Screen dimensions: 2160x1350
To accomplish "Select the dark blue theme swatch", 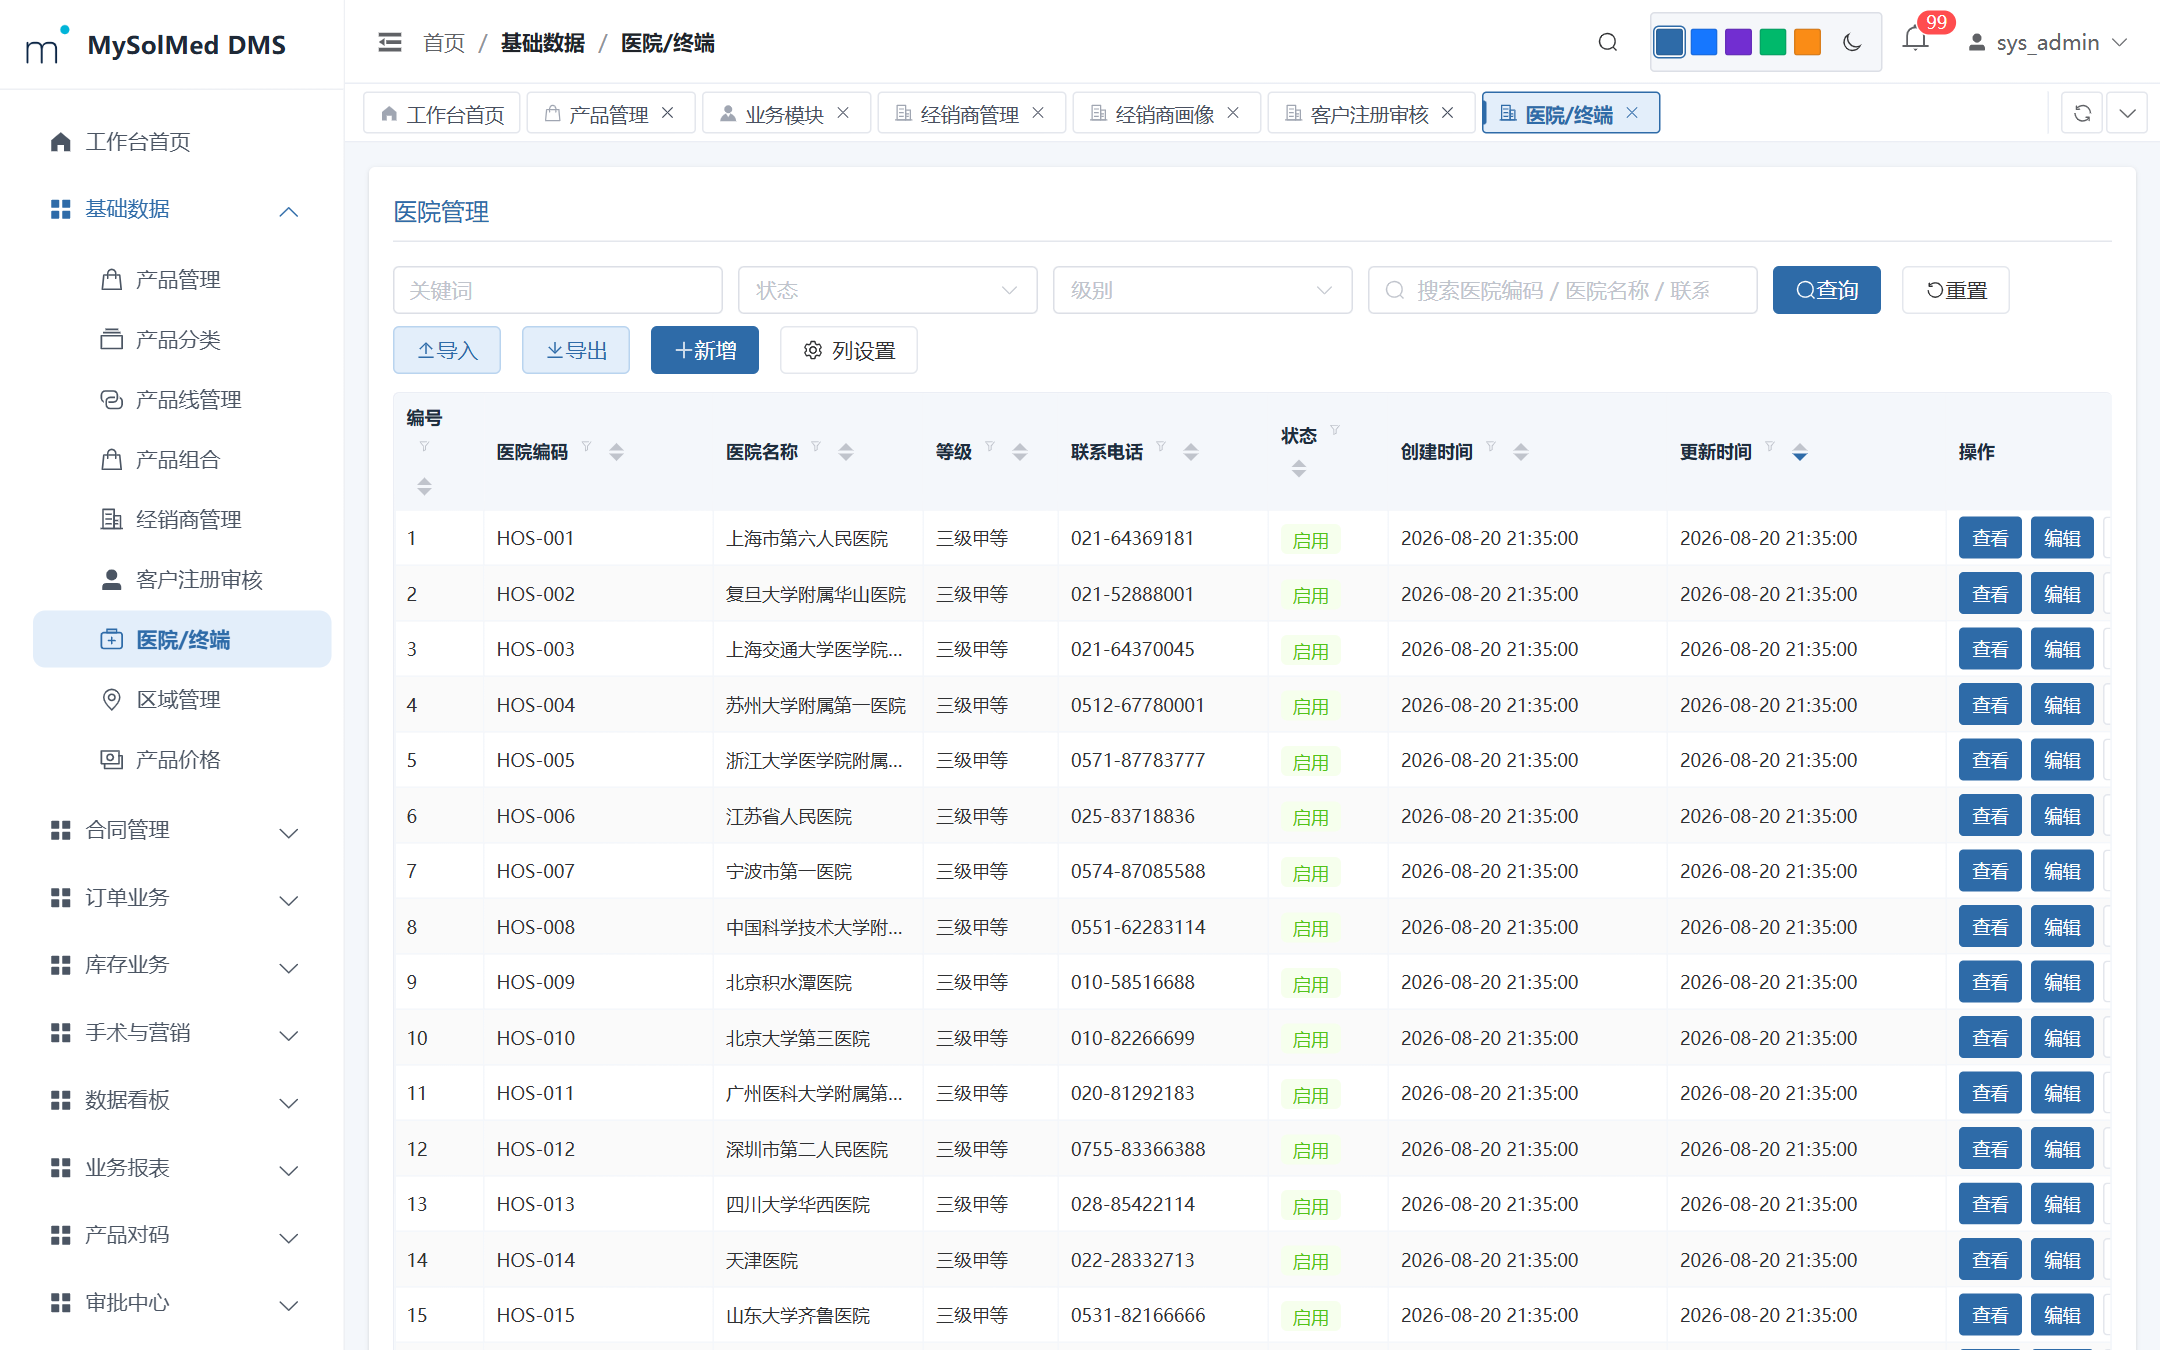I will (x=1669, y=42).
